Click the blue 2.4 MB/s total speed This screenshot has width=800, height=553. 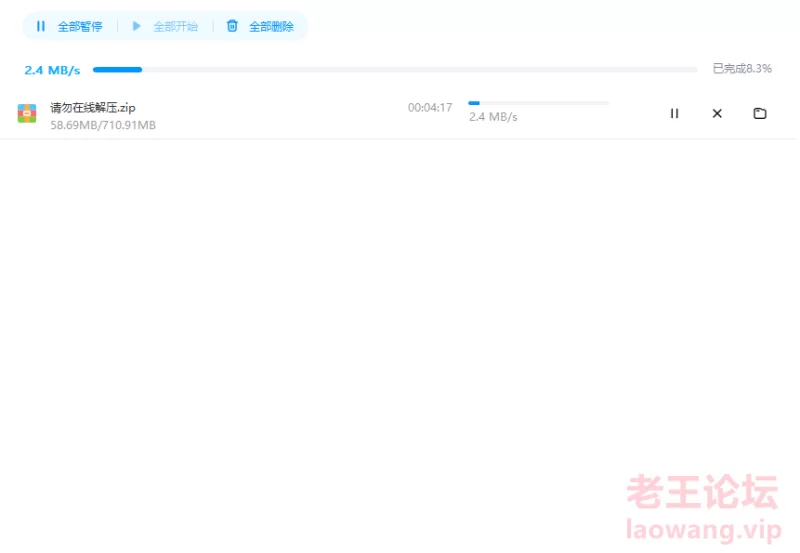(52, 70)
